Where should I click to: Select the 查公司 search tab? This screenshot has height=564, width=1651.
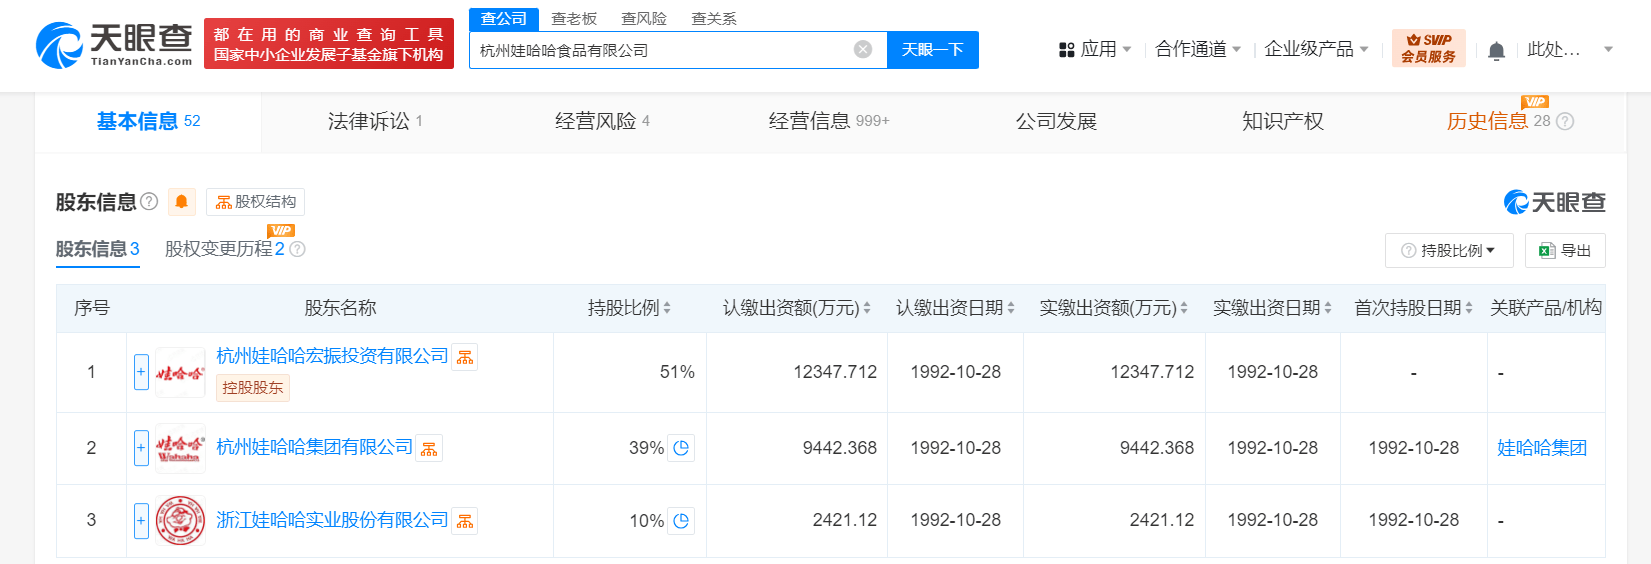pos(504,19)
